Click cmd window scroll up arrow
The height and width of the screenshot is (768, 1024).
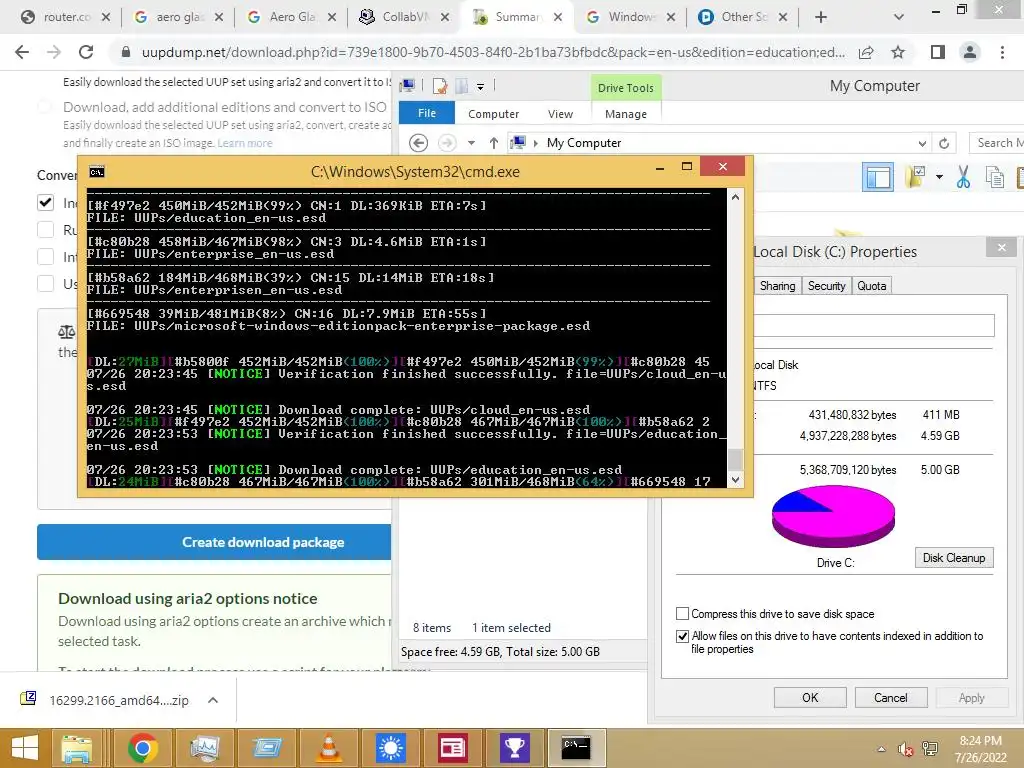tap(735, 197)
